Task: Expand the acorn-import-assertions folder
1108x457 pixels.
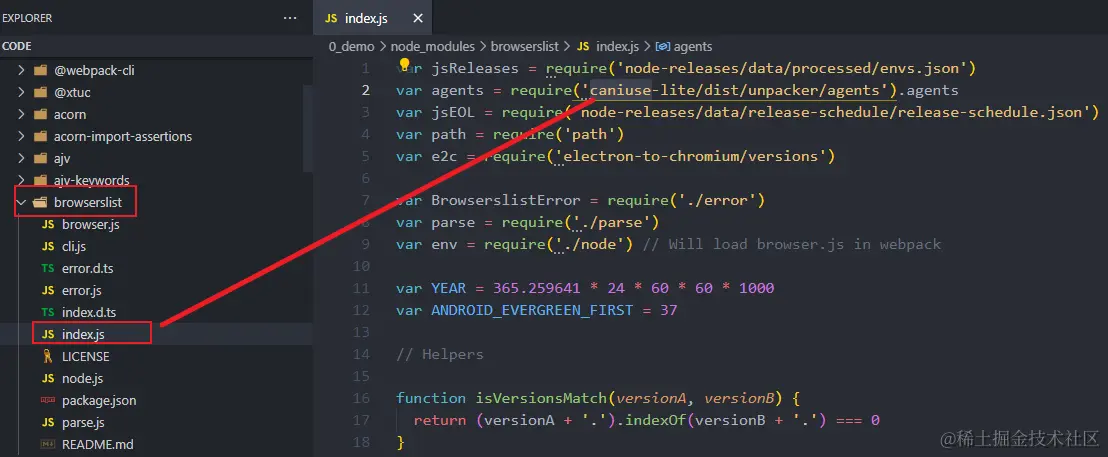Action: 20,136
